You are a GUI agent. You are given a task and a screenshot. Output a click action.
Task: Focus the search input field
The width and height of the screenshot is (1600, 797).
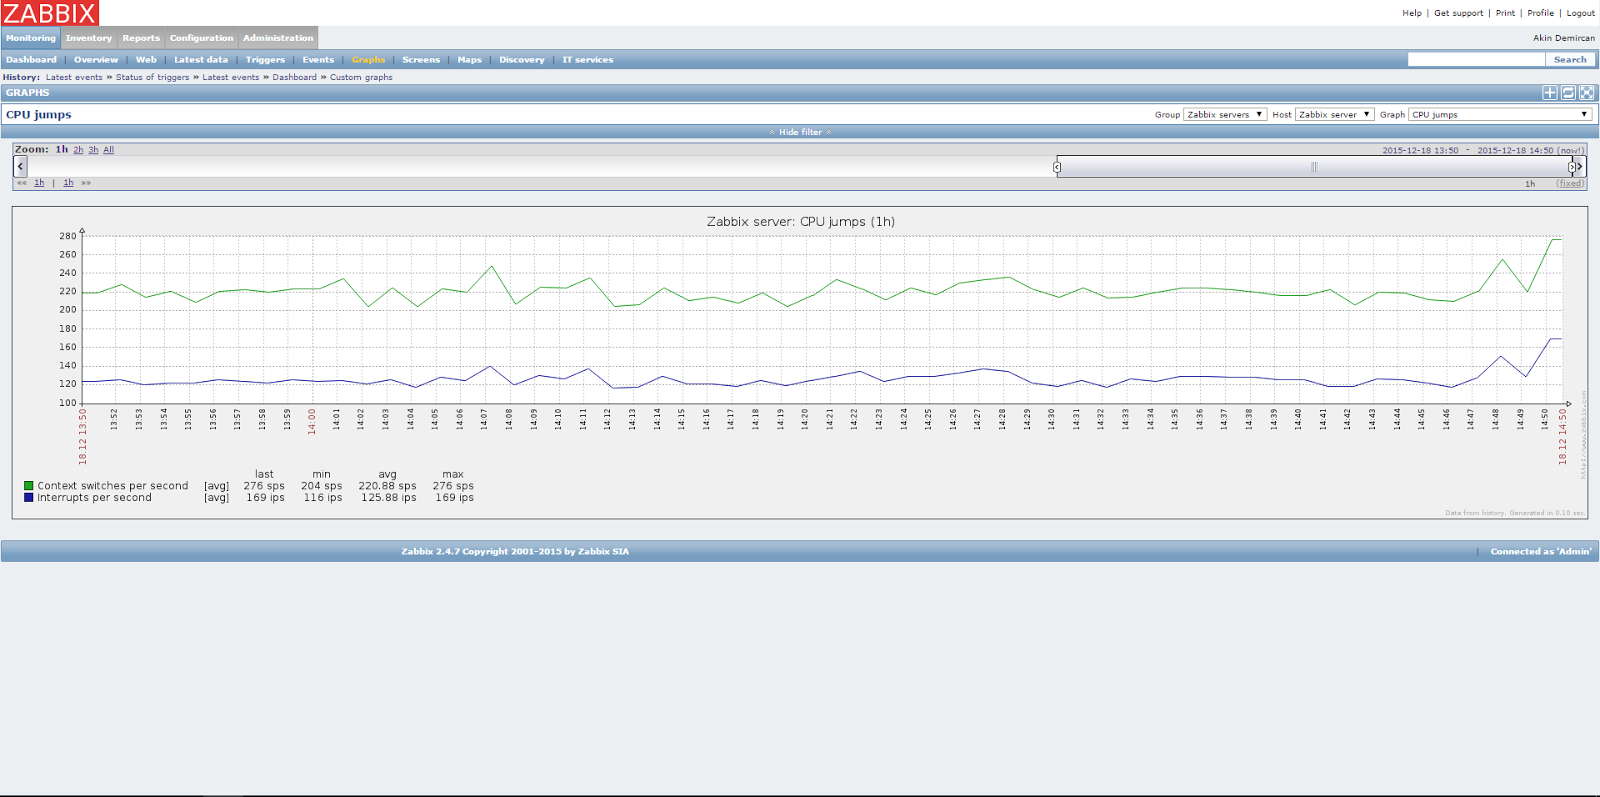pyautogui.click(x=1476, y=60)
